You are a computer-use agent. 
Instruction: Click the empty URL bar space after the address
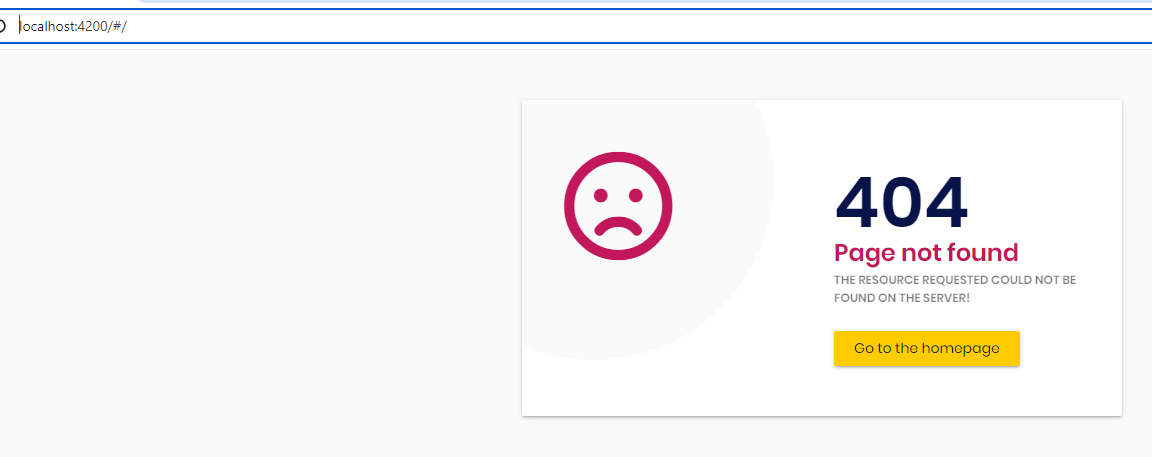tap(632, 26)
